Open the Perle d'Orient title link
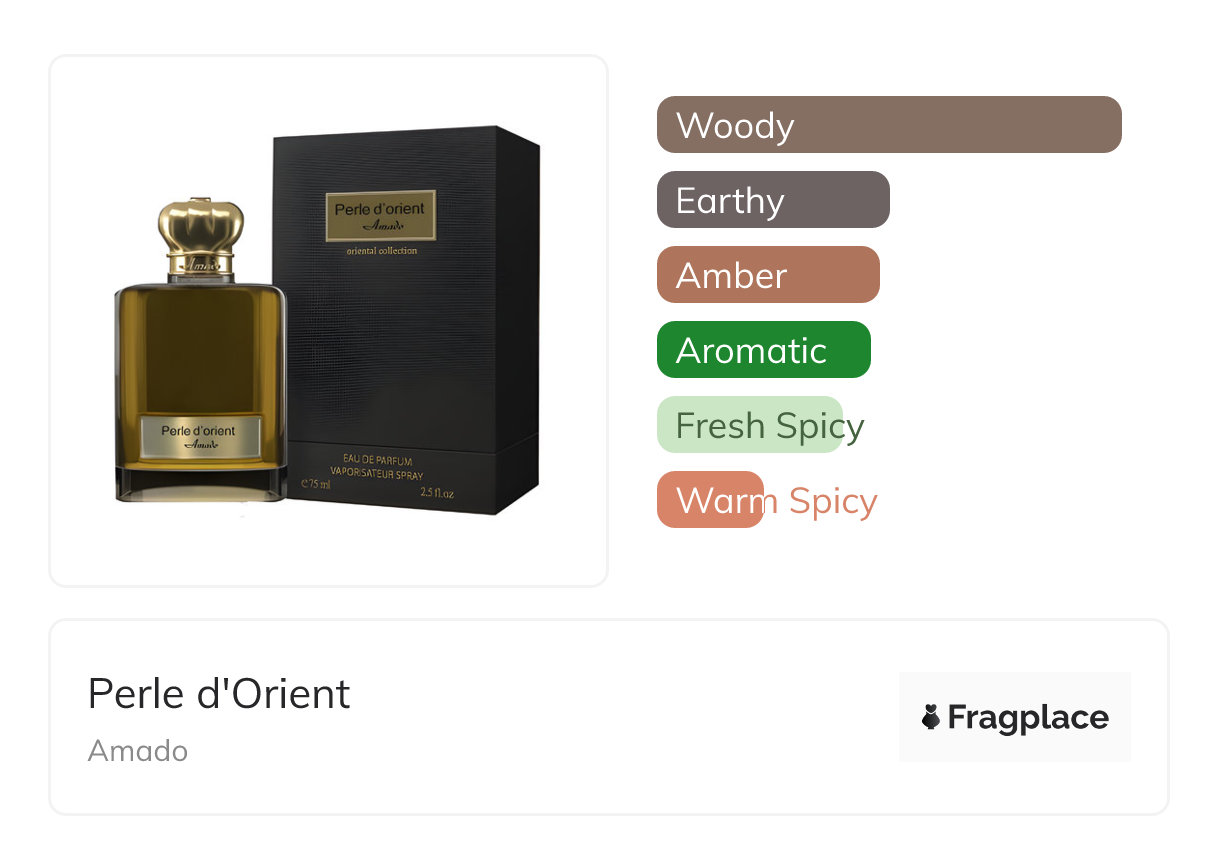 [x=219, y=693]
